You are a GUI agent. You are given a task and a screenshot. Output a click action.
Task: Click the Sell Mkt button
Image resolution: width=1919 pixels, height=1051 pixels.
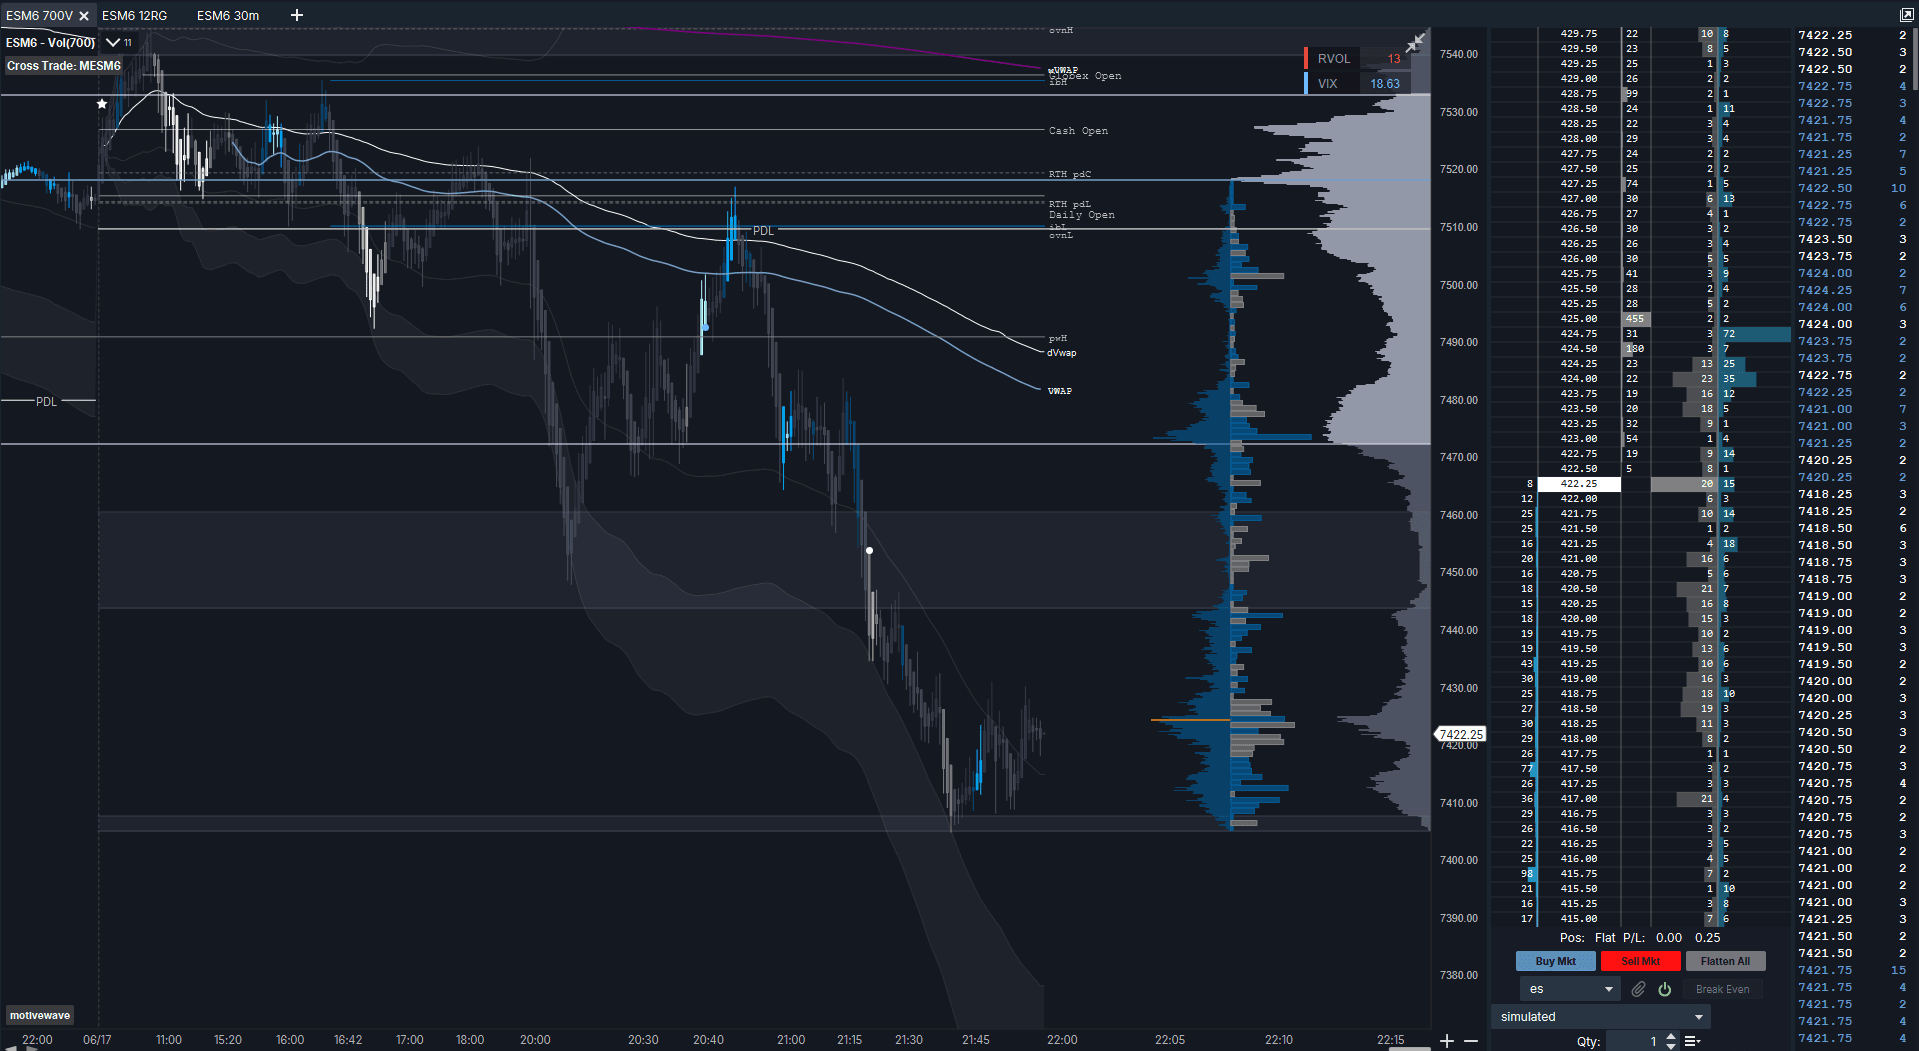coord(1640,961)
